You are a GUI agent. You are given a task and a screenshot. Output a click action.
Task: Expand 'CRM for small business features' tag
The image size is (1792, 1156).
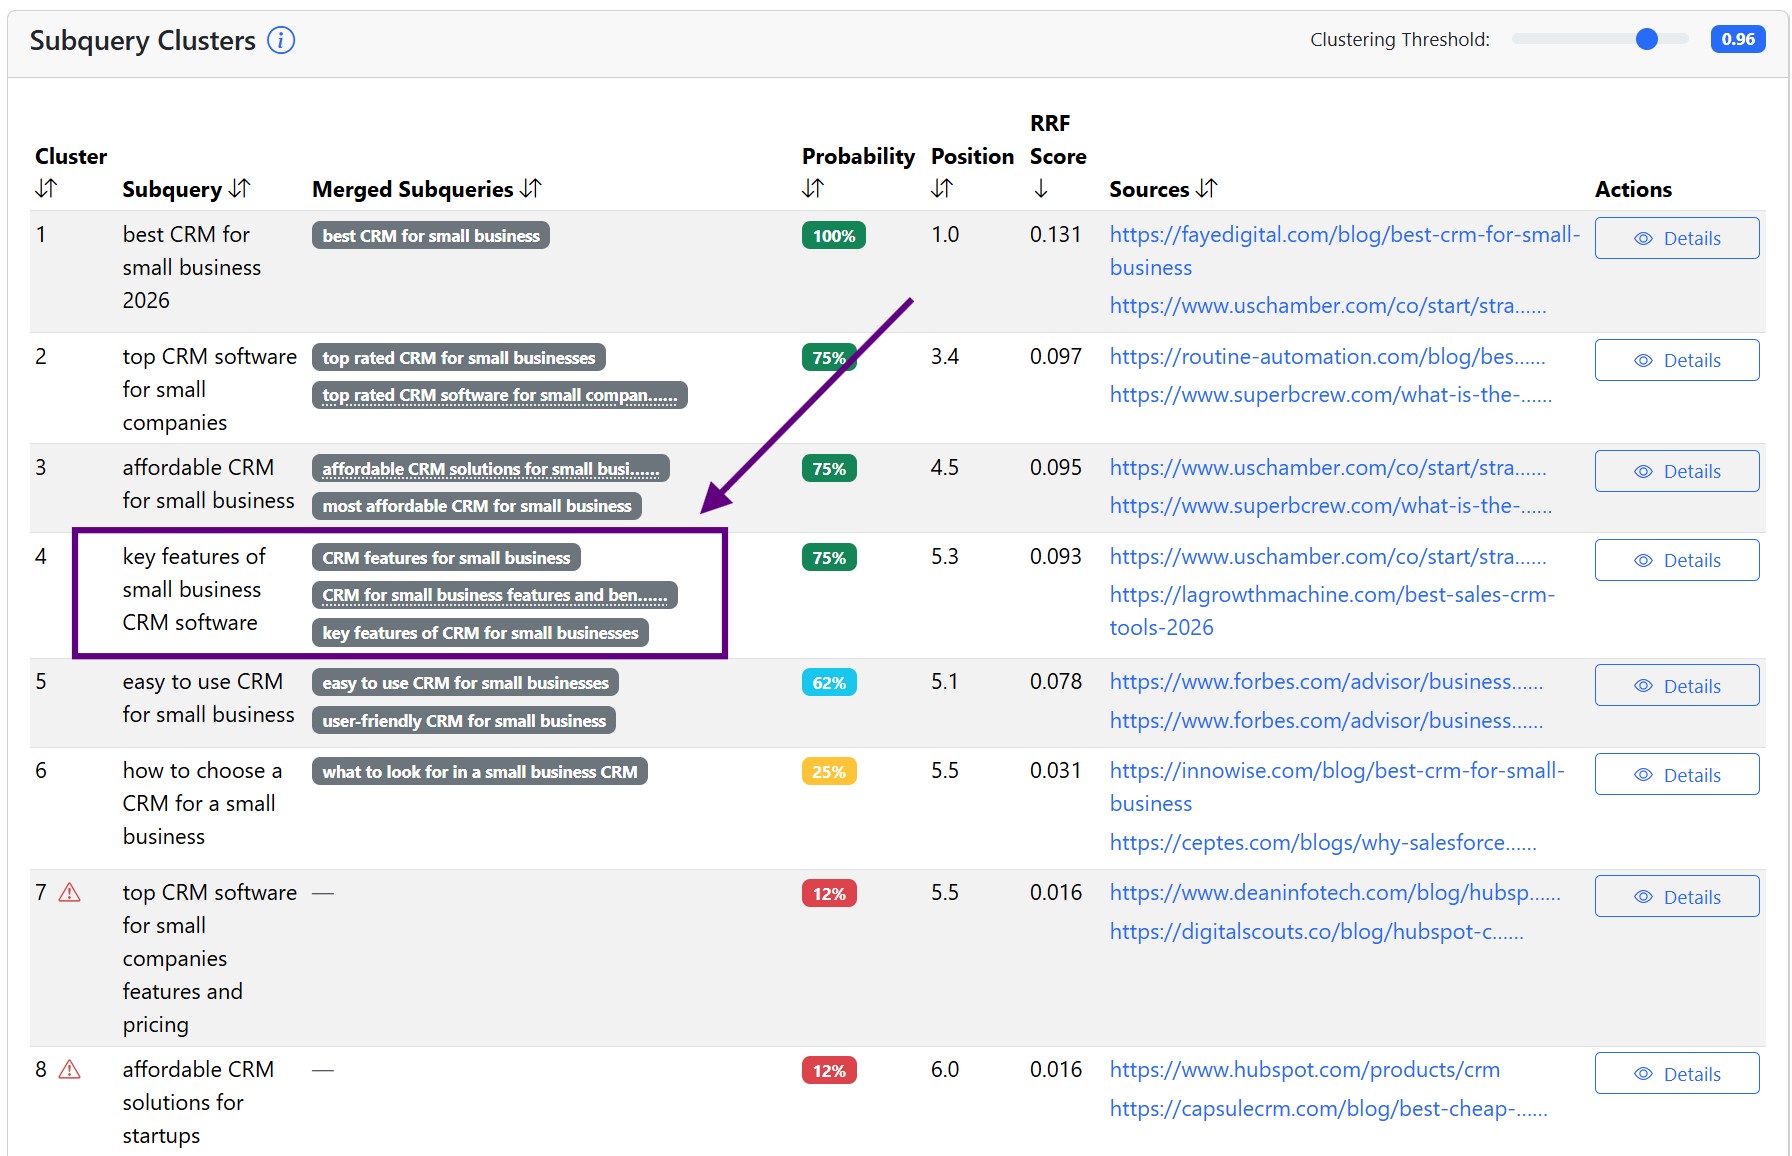(494, 595)
